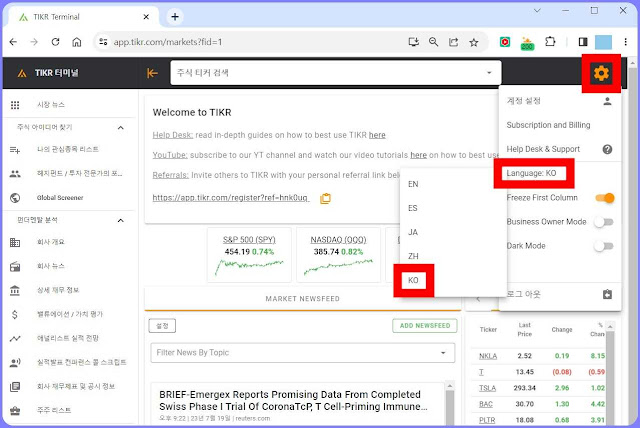Viewport: 640px width, 428px height.
Task: Open the settings gear menu
Action: click(601, 73)
